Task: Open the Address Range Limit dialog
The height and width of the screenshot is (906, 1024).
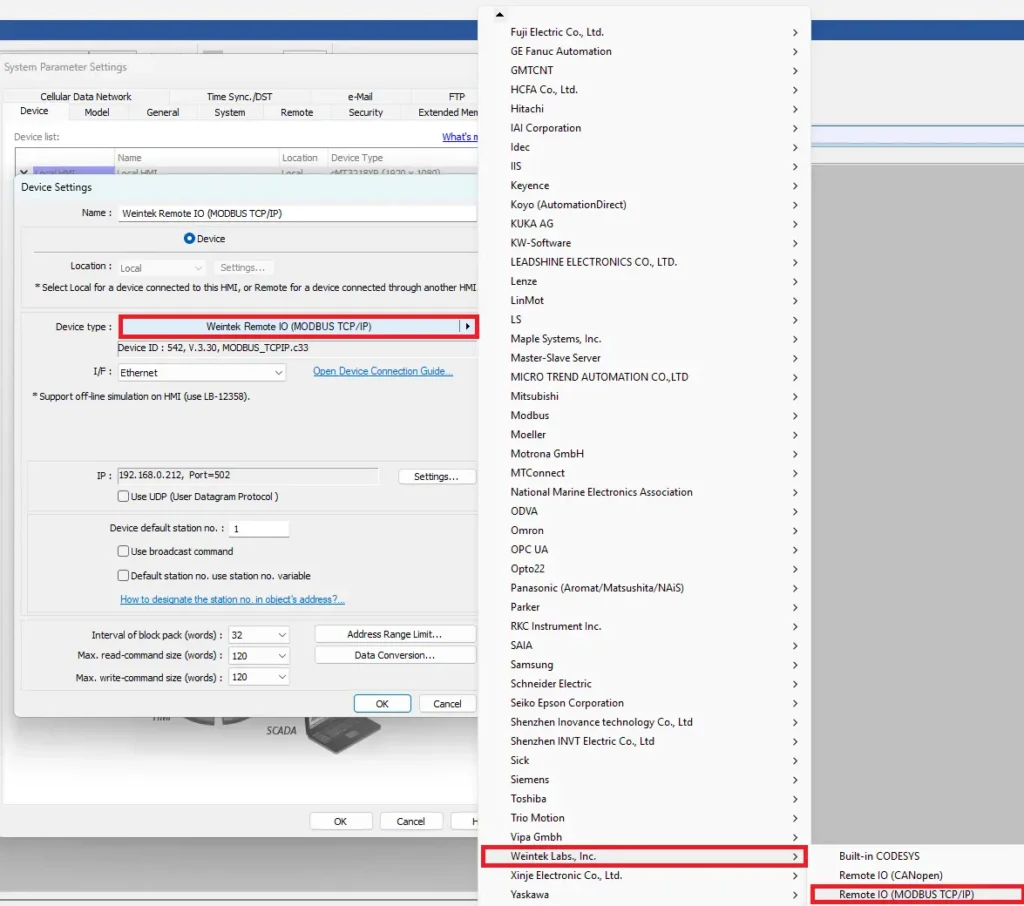Action: tap(394, 634)
